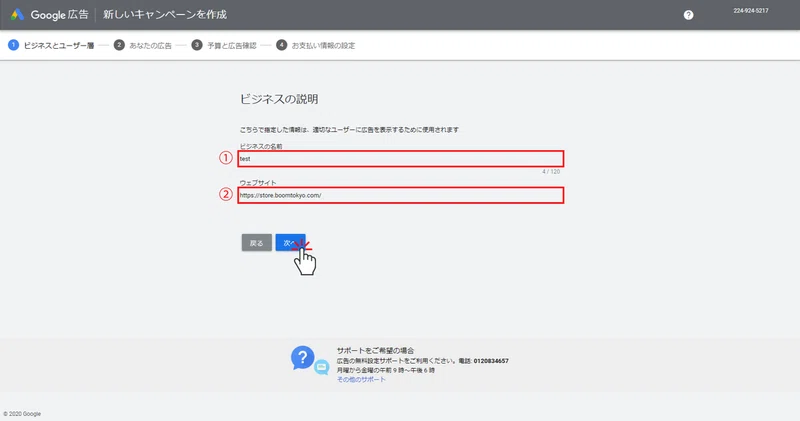Click the ビジネスの説明 heading
The height and width of the screenshot is (421, 800).
279,99
